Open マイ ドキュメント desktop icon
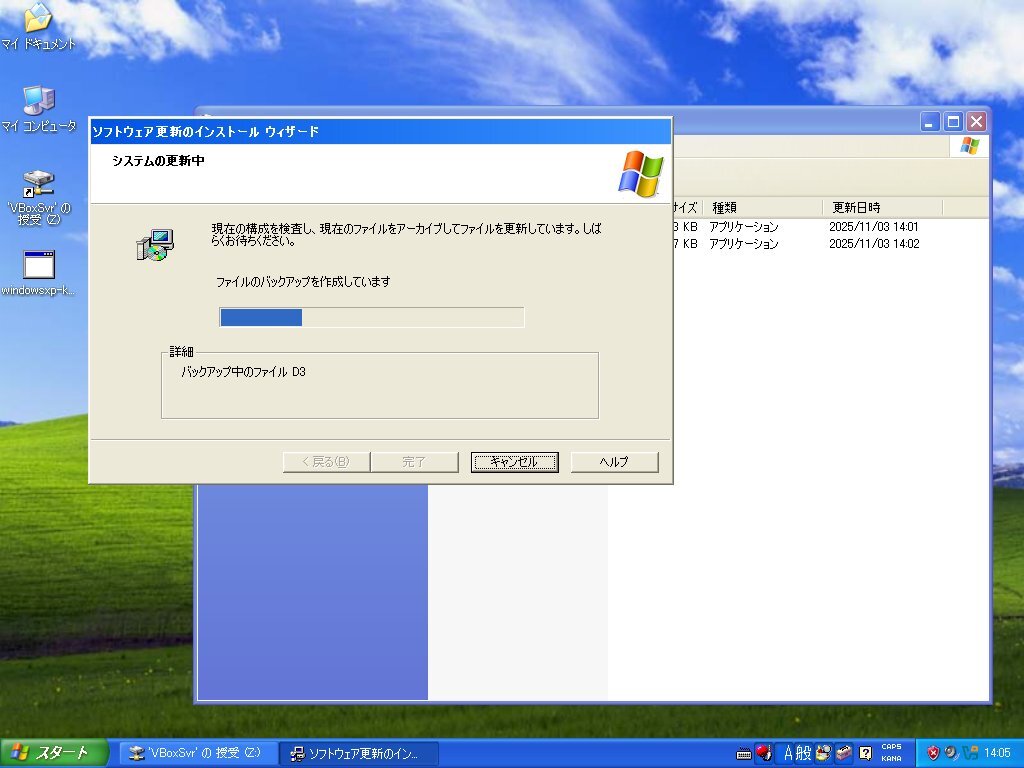 (x=39, y=26)
